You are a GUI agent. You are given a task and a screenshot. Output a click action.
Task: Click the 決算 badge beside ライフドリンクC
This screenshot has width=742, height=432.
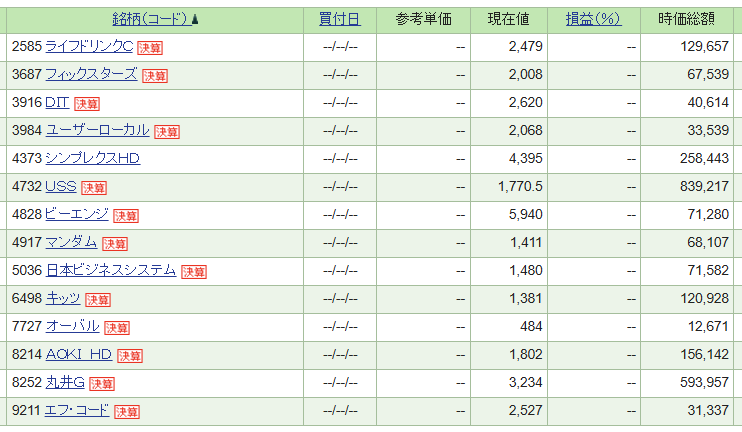[150, 48]
